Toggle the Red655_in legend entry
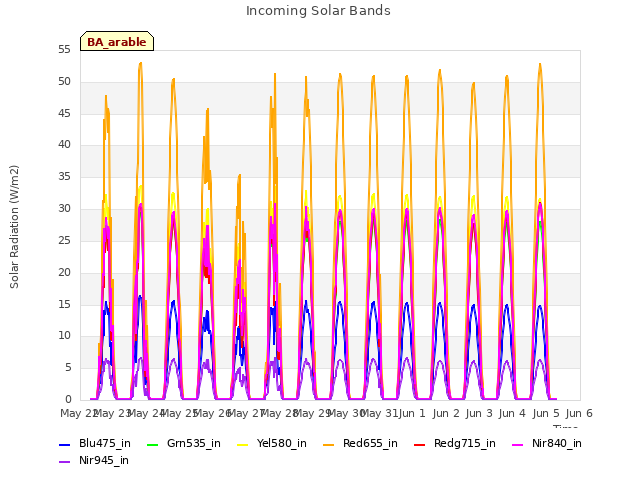 360,443
